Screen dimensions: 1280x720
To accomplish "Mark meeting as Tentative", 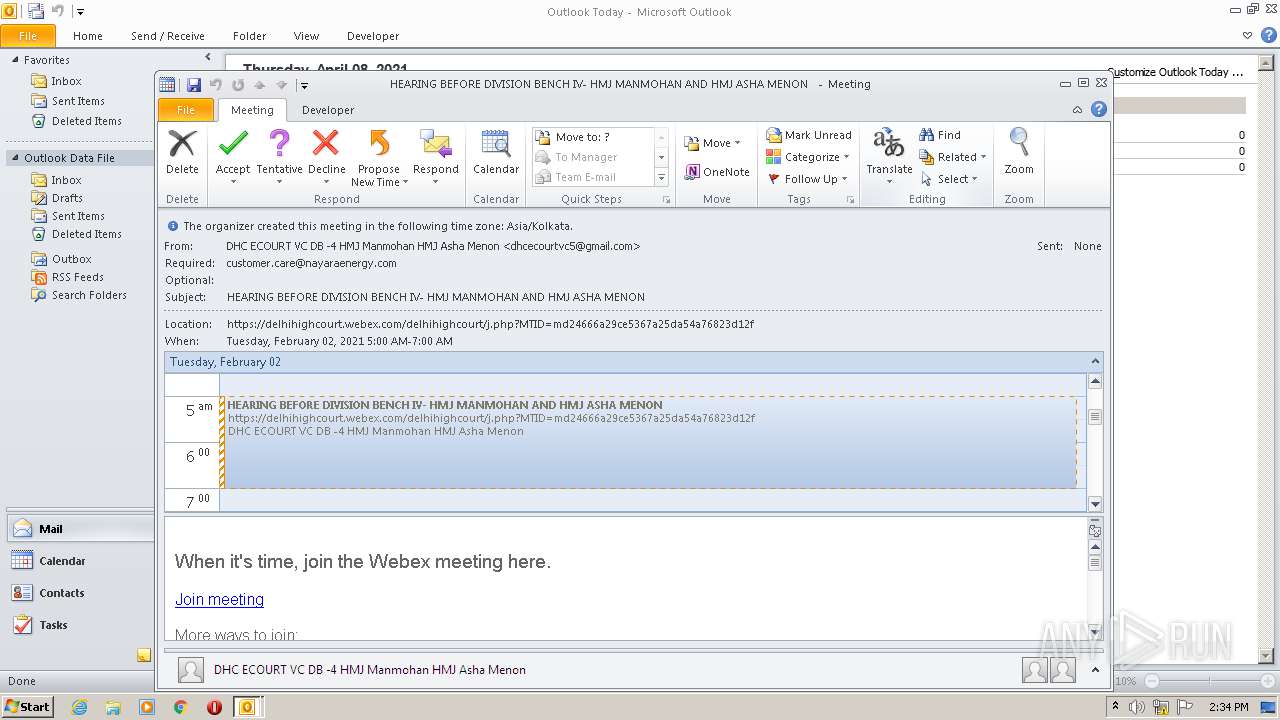I will (x=279, y=156).
